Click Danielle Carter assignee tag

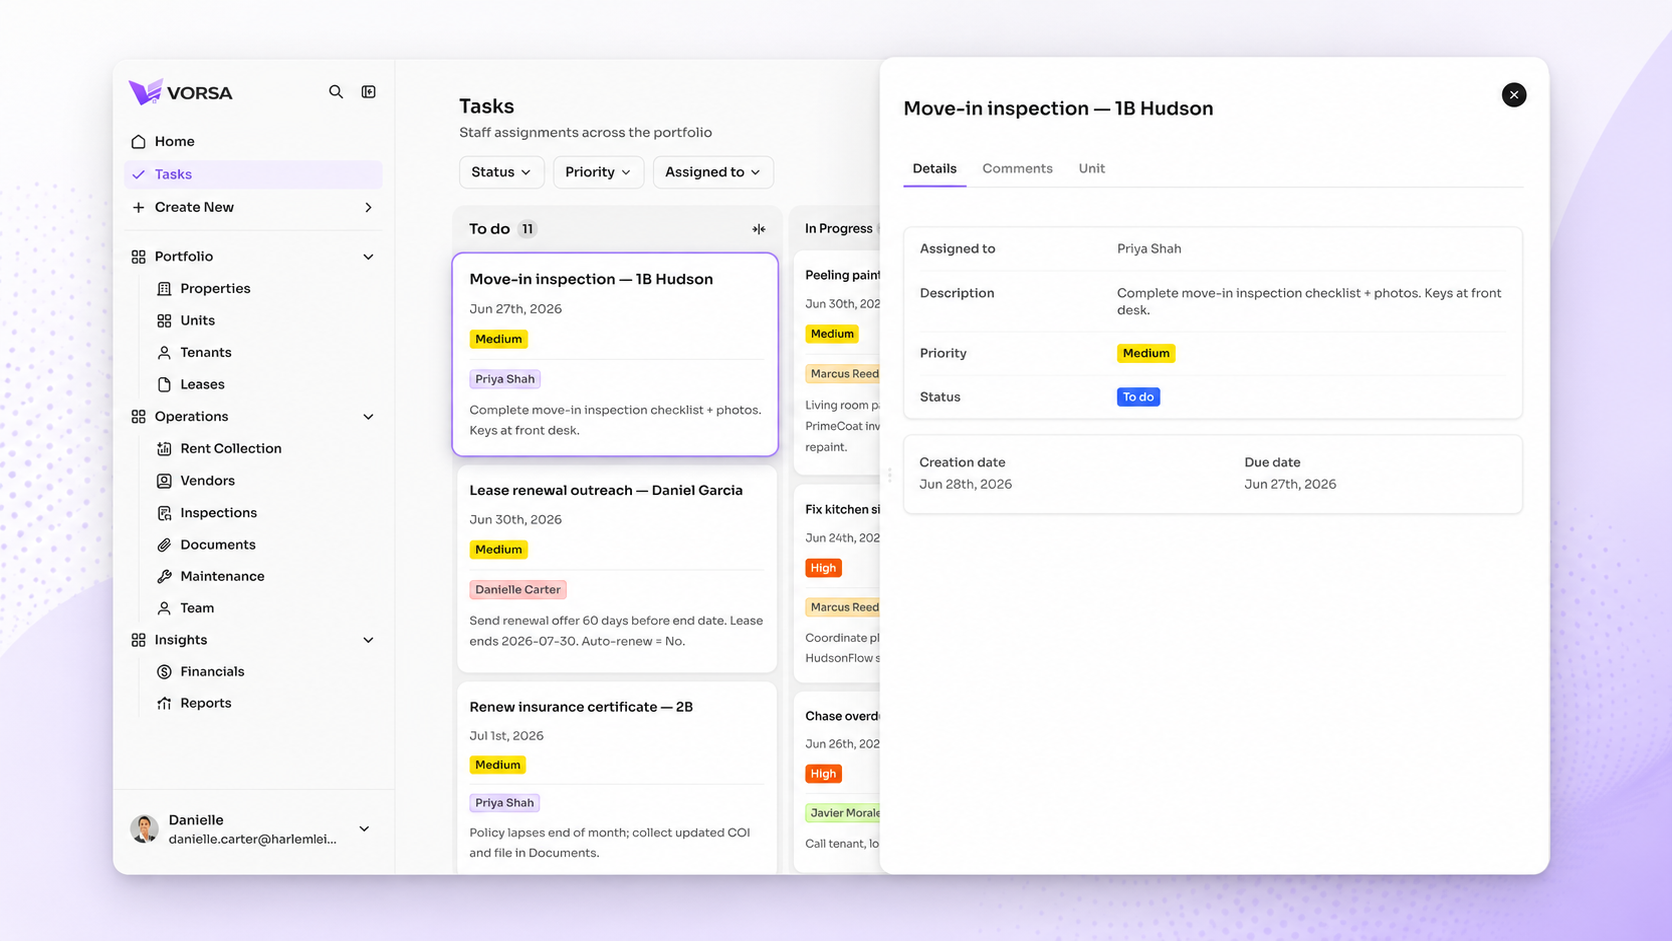click(x=518, y=590)
